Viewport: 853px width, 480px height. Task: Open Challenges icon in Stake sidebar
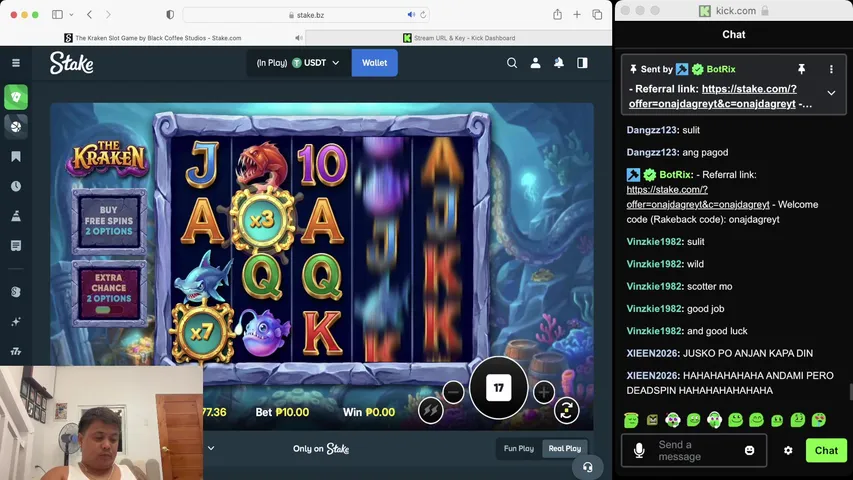pos(16,216)
